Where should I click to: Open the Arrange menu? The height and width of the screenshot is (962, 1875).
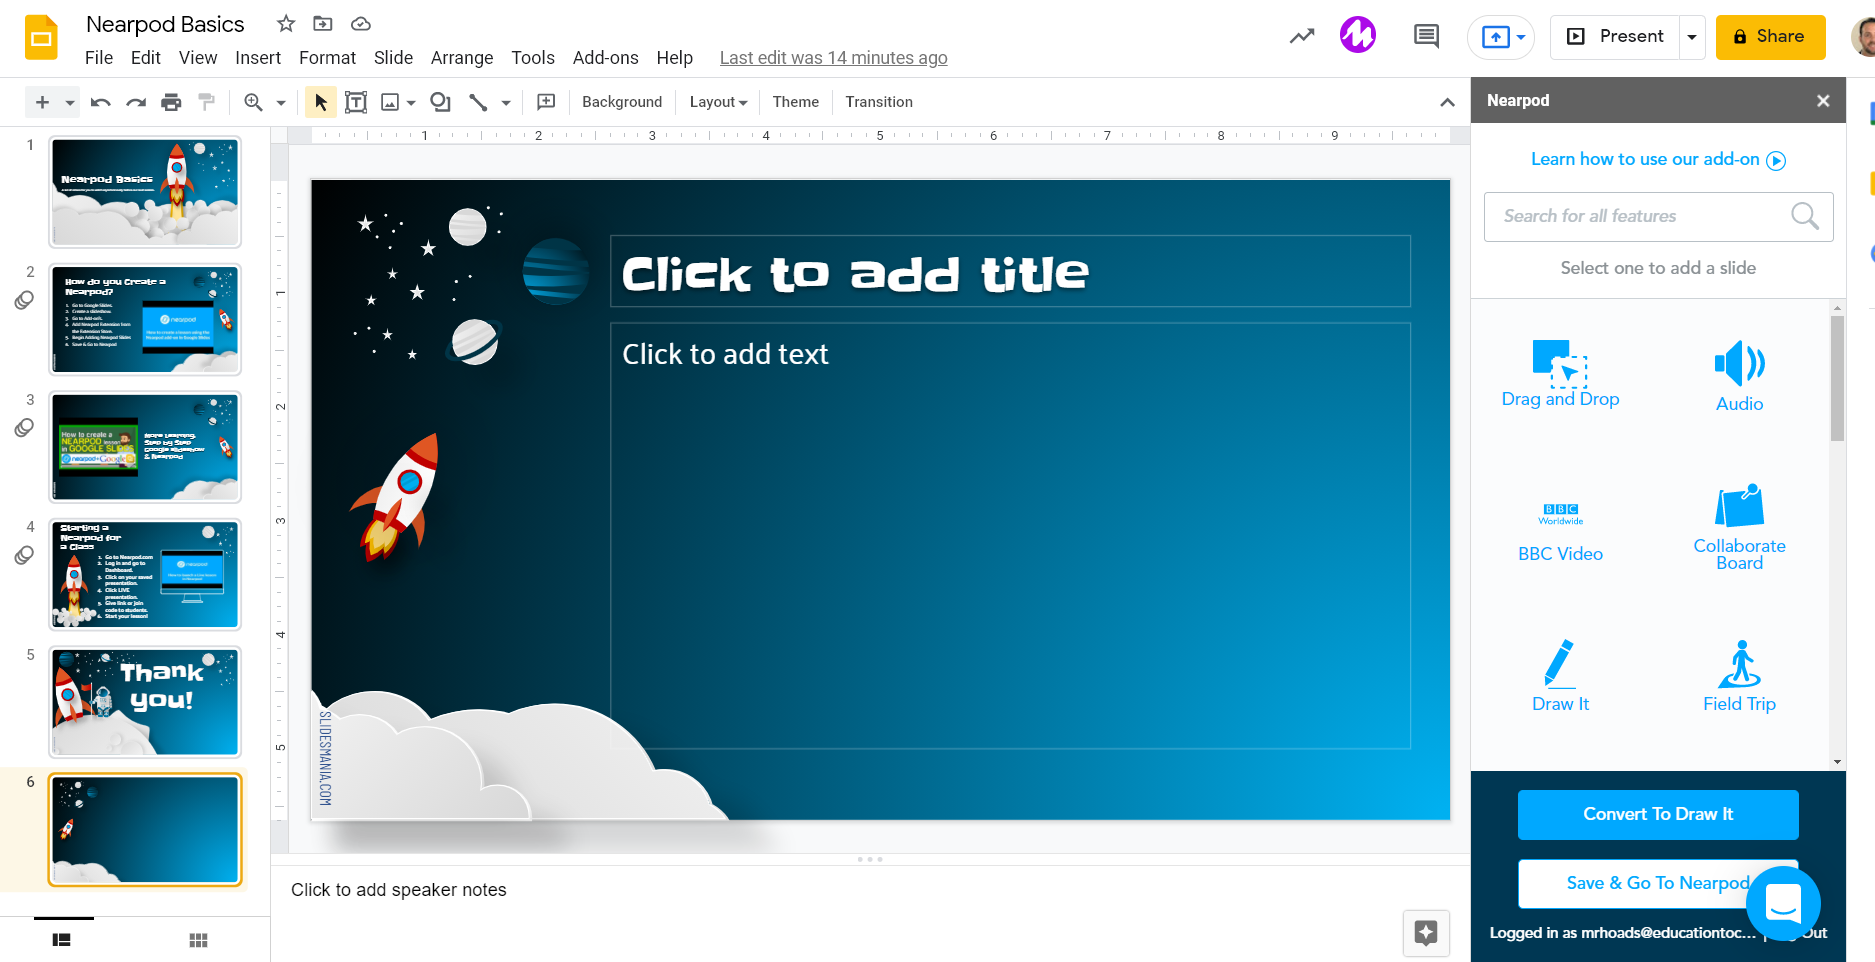[x=462, y=58]
